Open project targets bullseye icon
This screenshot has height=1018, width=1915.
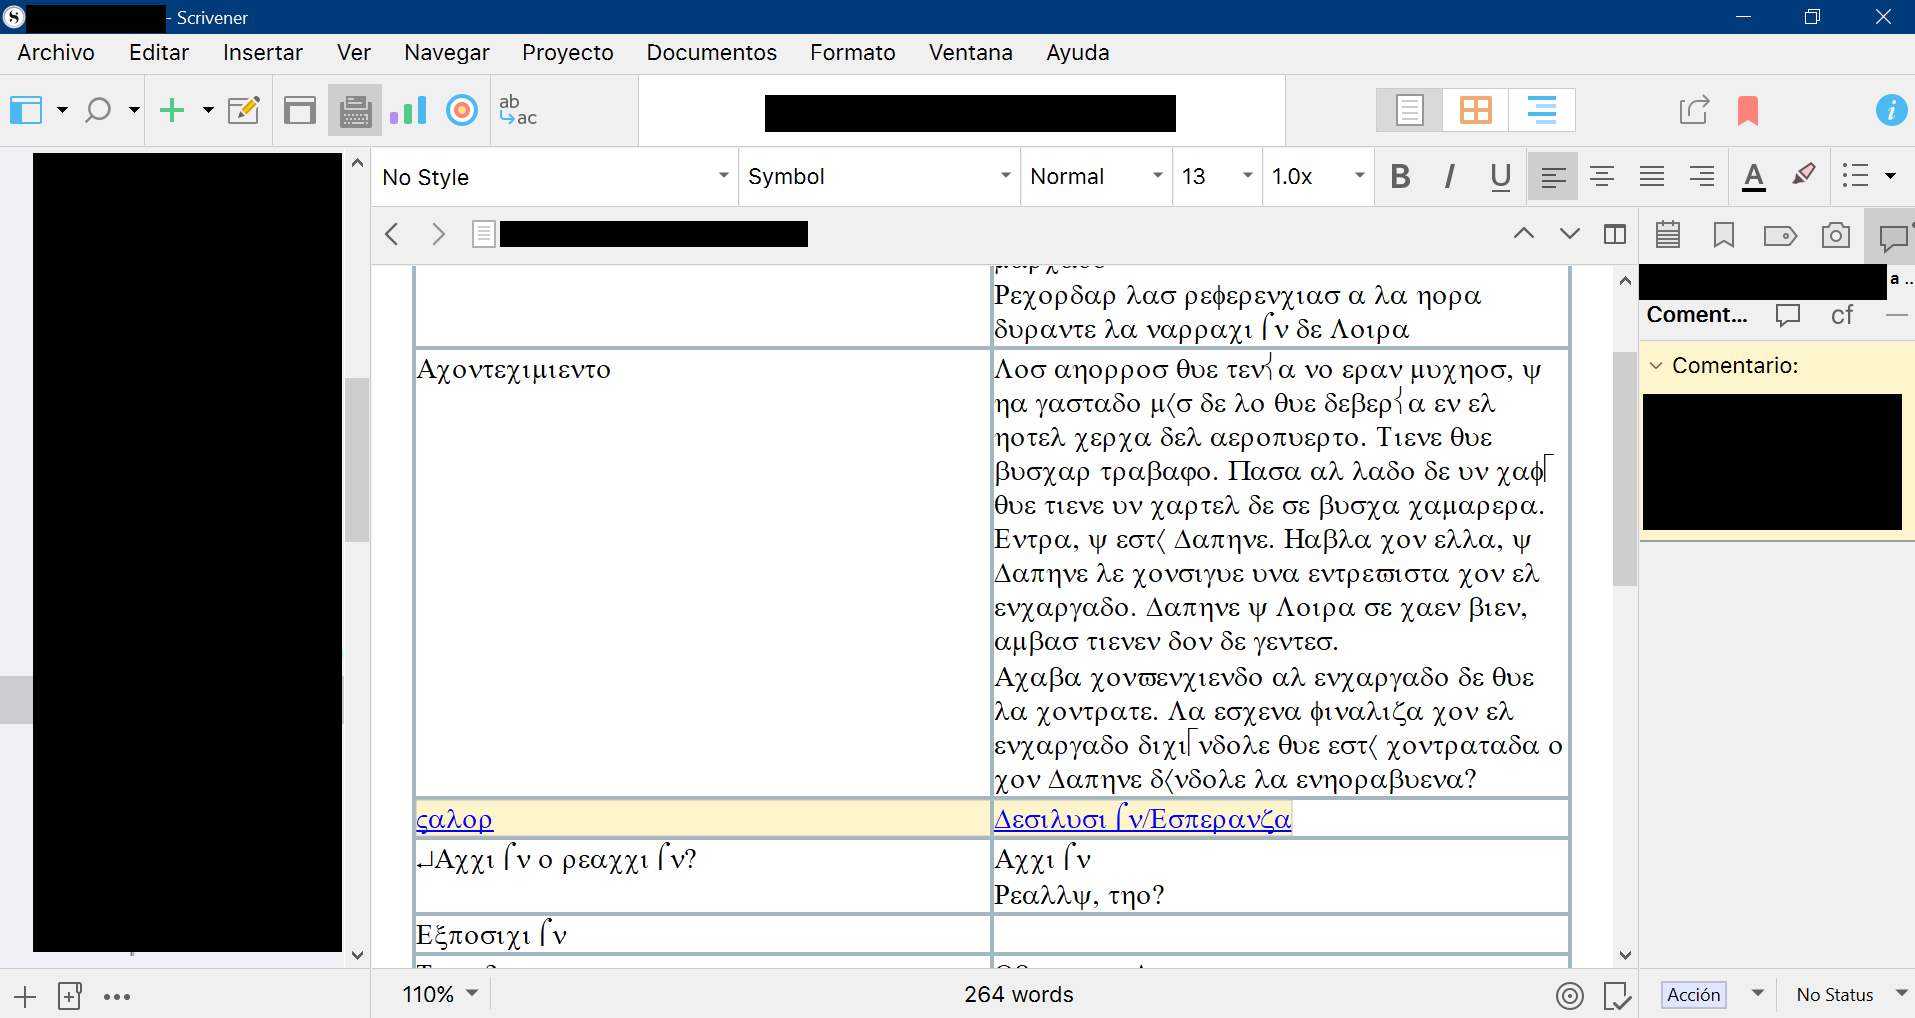[x=462, y=110]
